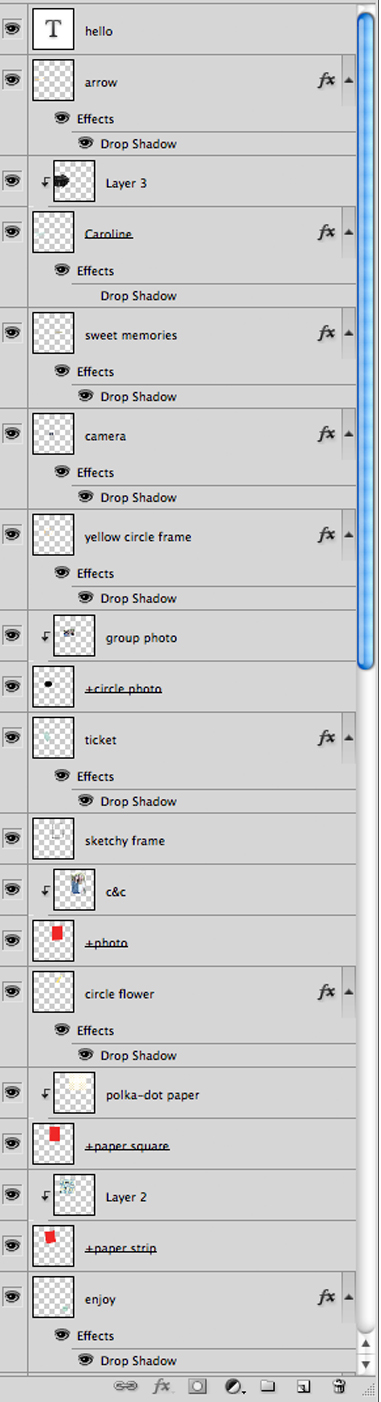381x1402 pixels.
Task: Collapse effects on the circle flower layer
Action: click(x=348, y=993)
